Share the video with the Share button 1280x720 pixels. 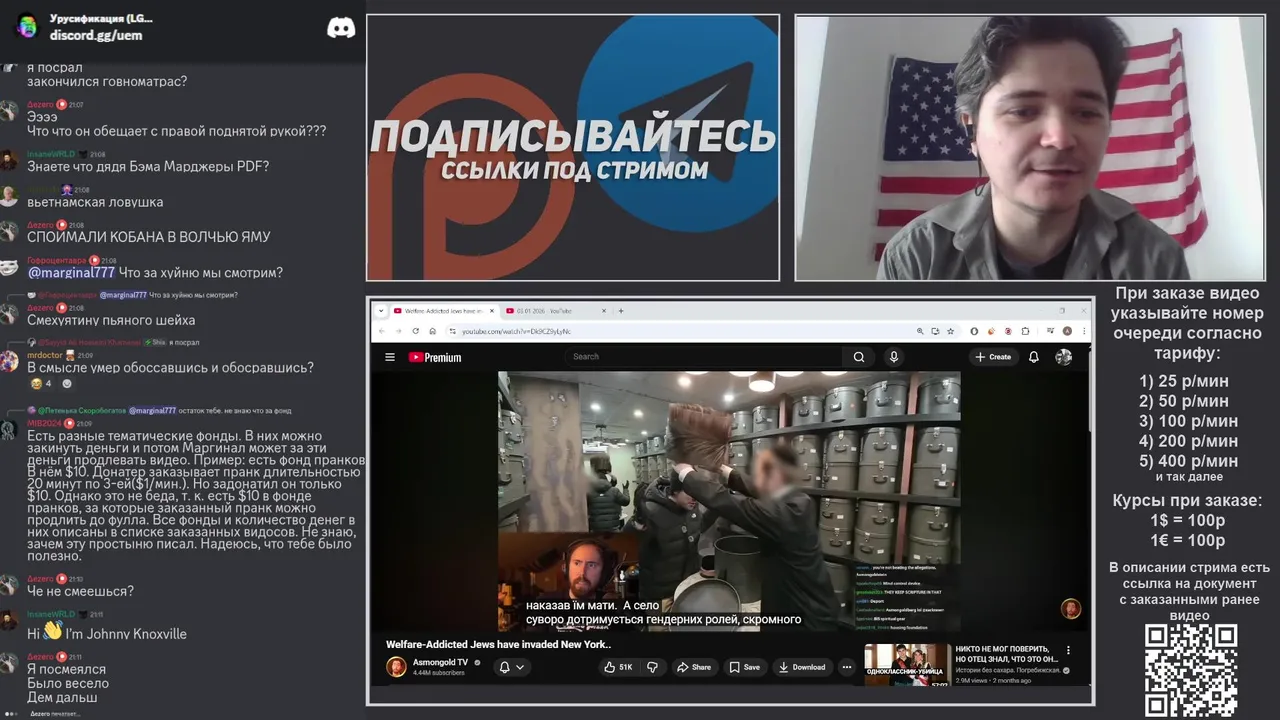694,667
